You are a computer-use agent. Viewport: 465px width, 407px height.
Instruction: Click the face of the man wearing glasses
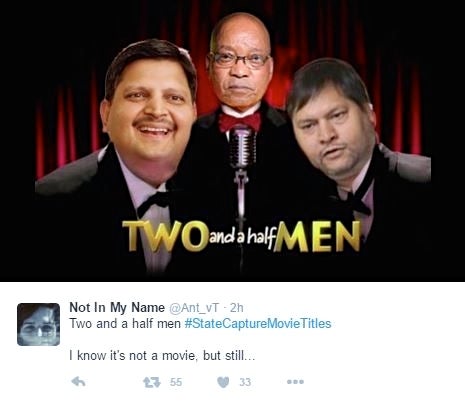pos(239,63)
